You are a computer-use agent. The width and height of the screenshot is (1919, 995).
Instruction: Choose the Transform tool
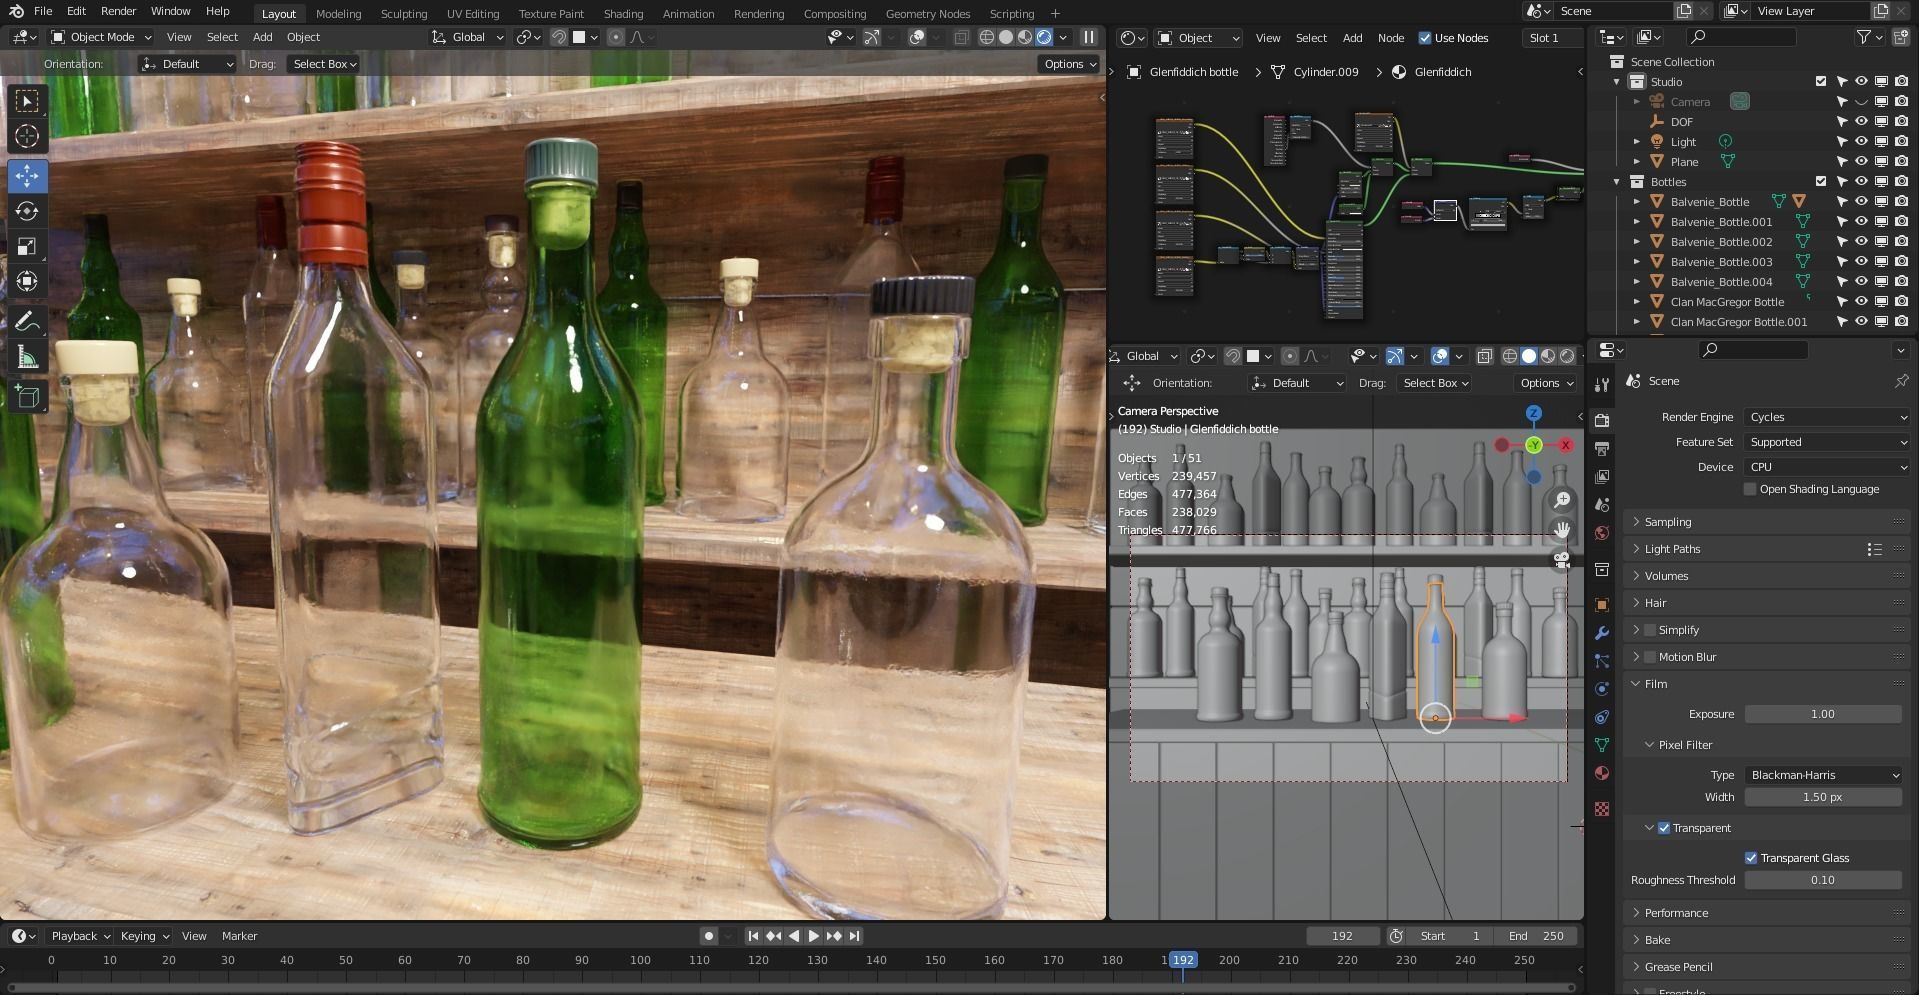coord(27,281)
